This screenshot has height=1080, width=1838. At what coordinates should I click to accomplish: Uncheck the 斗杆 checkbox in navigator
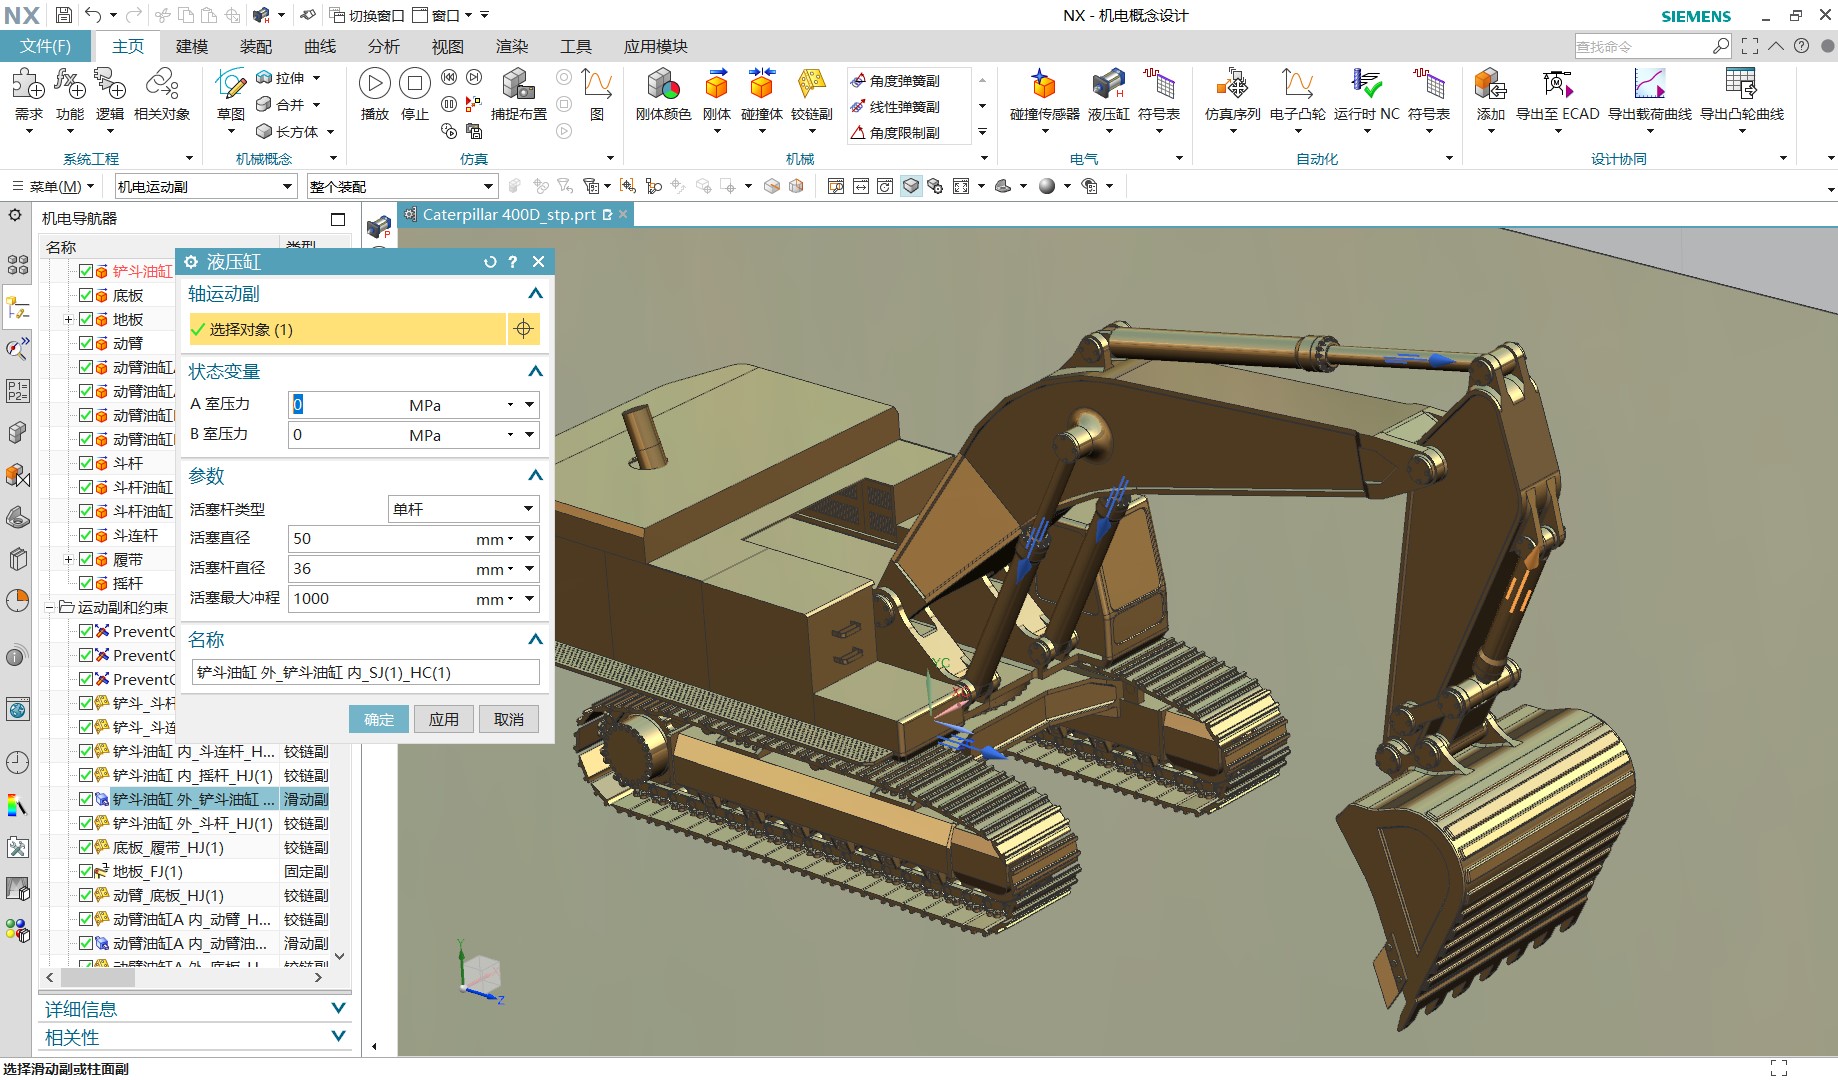tap(86, 463)
